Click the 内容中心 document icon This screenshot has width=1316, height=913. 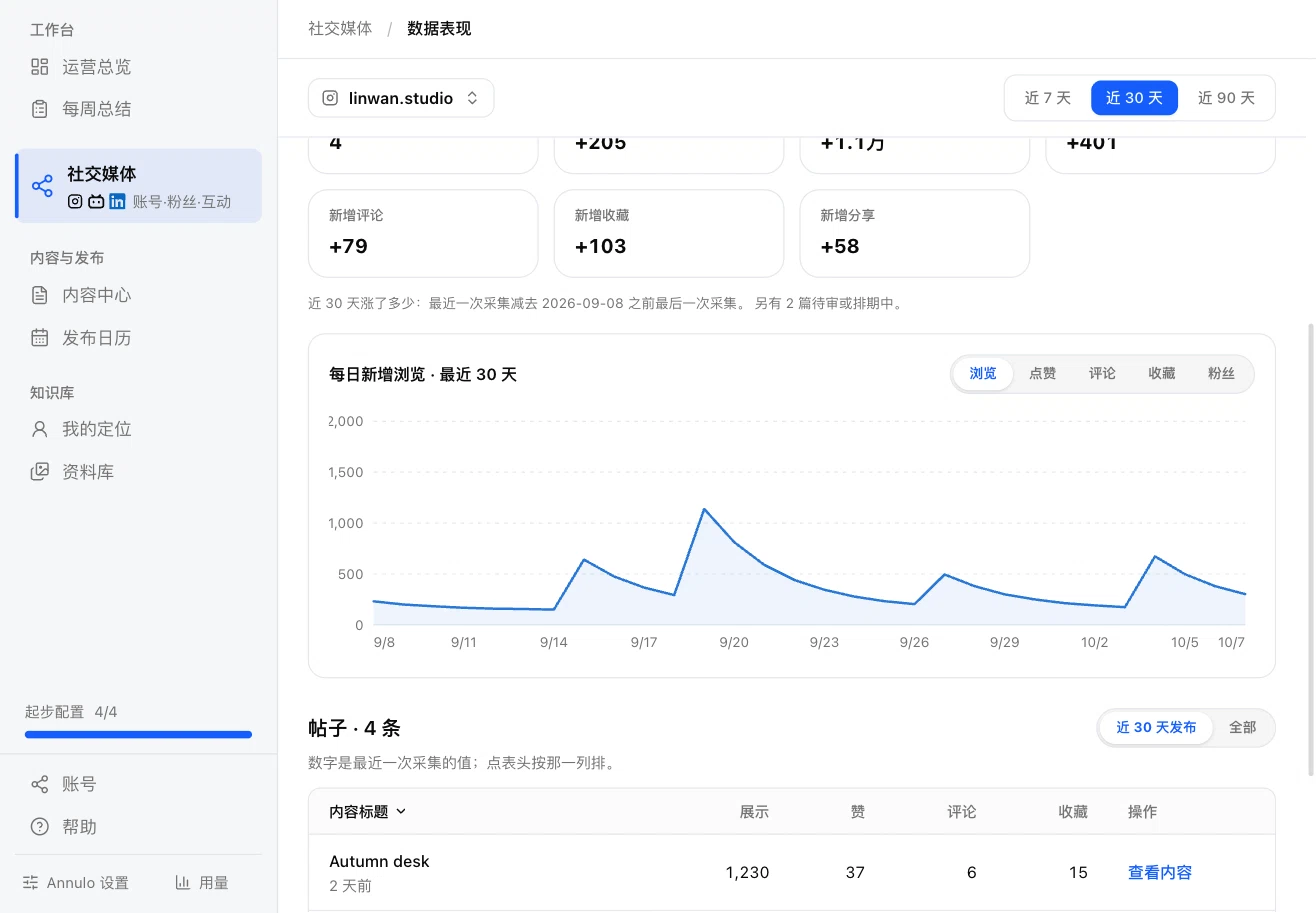point(39,295)
